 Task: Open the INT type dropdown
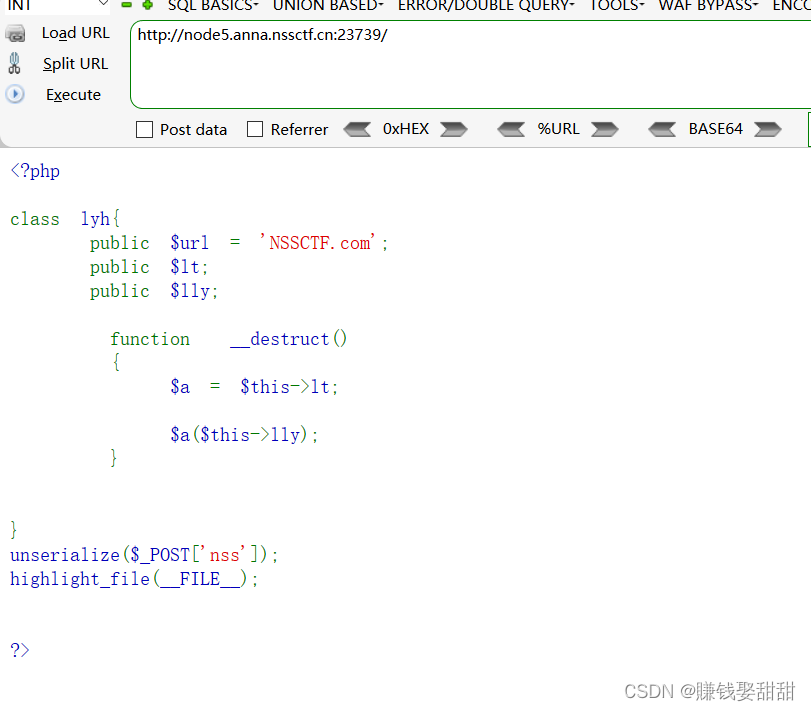(57, 5)
